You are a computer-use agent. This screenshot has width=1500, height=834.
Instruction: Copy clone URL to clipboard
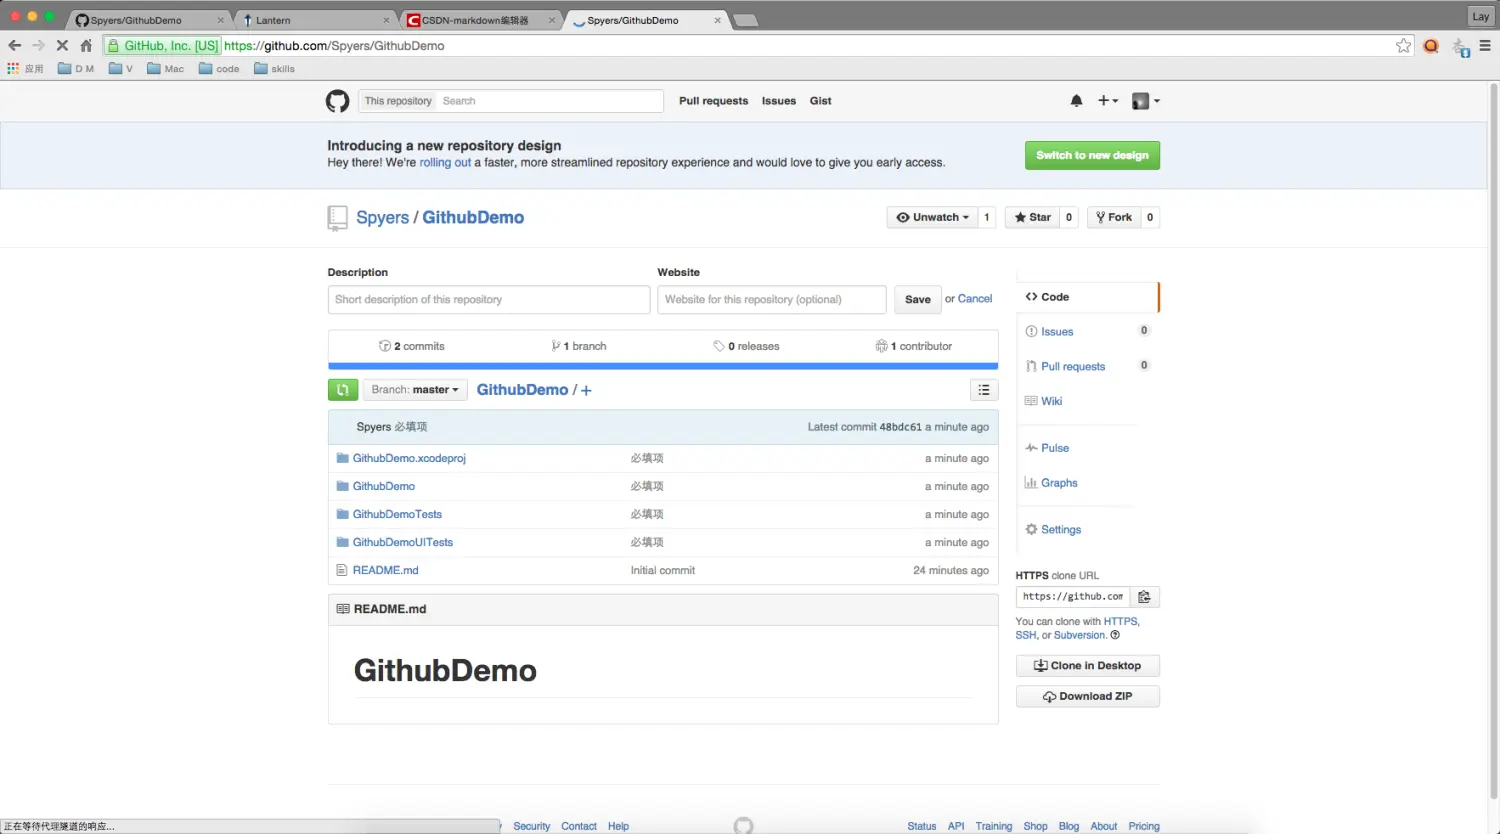1144,597
